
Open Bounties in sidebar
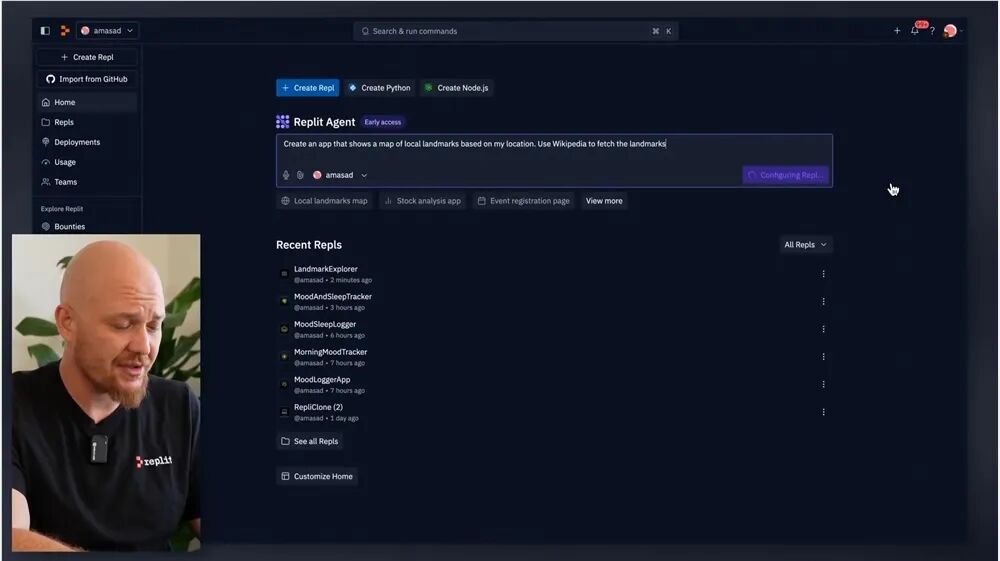(x=87, y=226)
